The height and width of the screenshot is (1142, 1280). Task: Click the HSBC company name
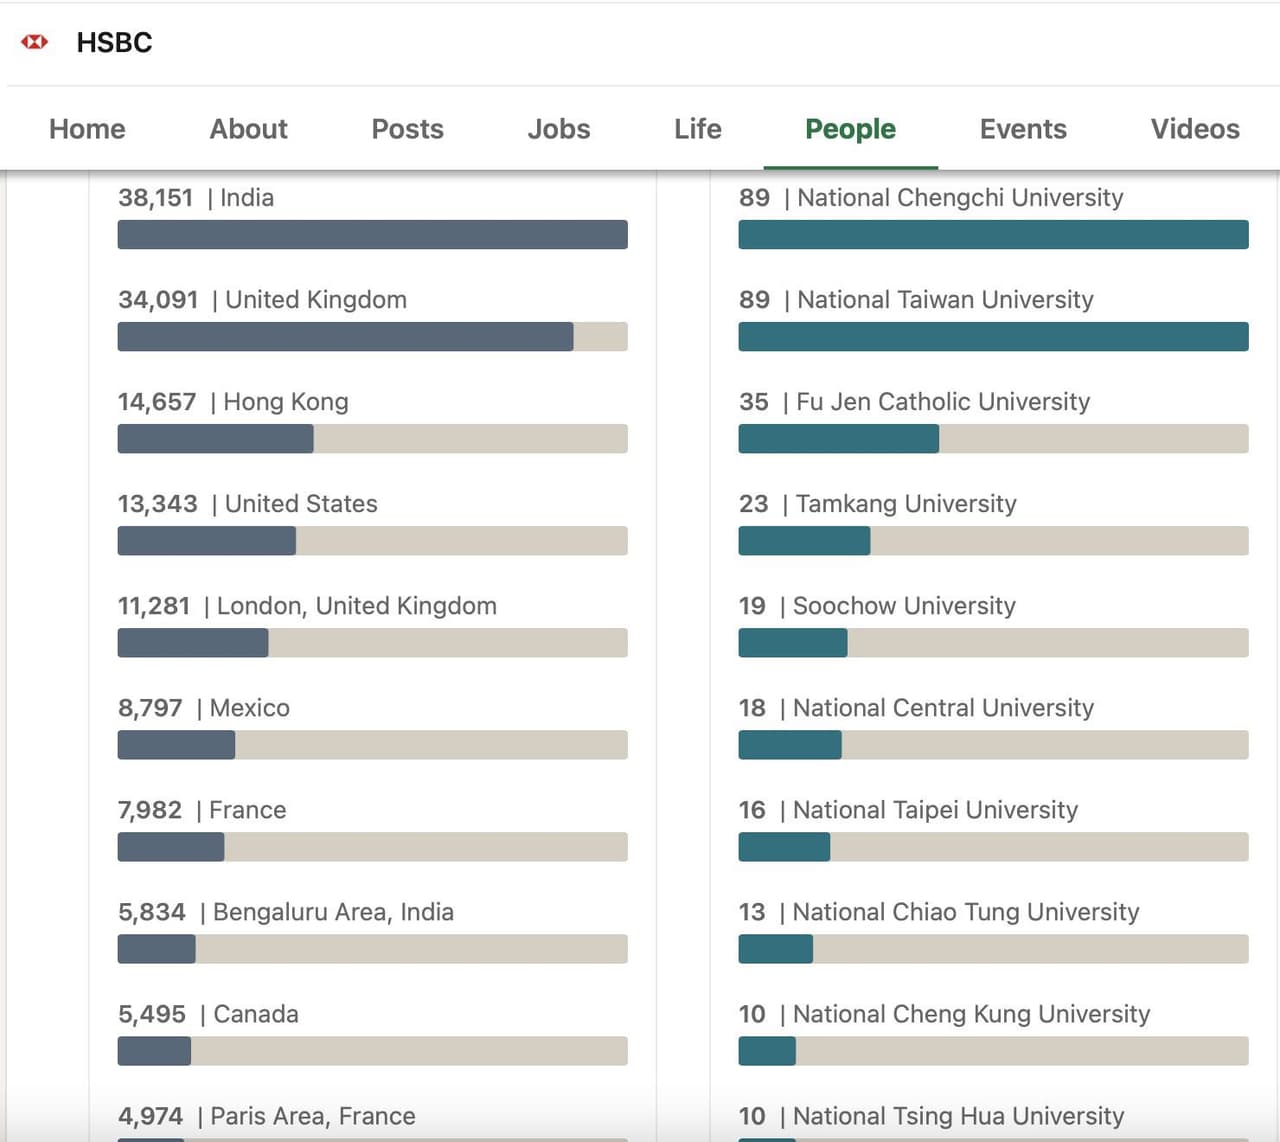pyautogui.click(x=114, y=42)
